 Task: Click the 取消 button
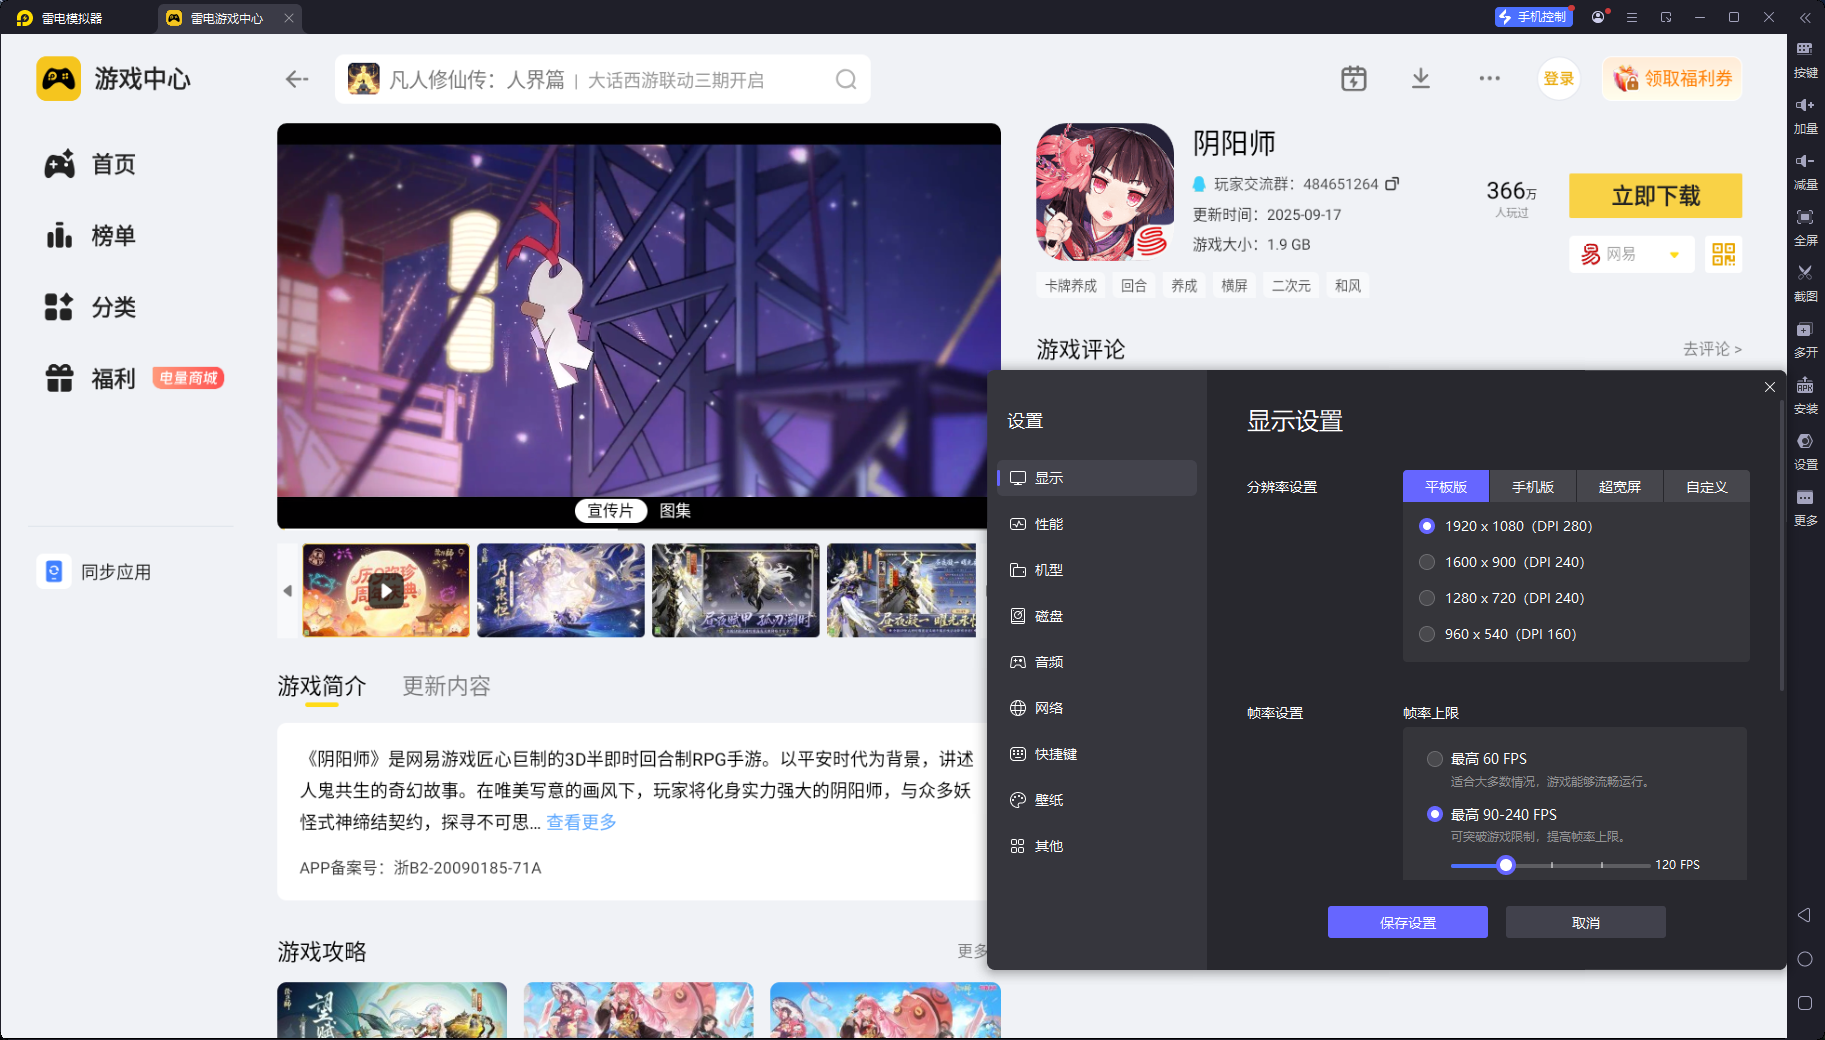point(1586,922)
